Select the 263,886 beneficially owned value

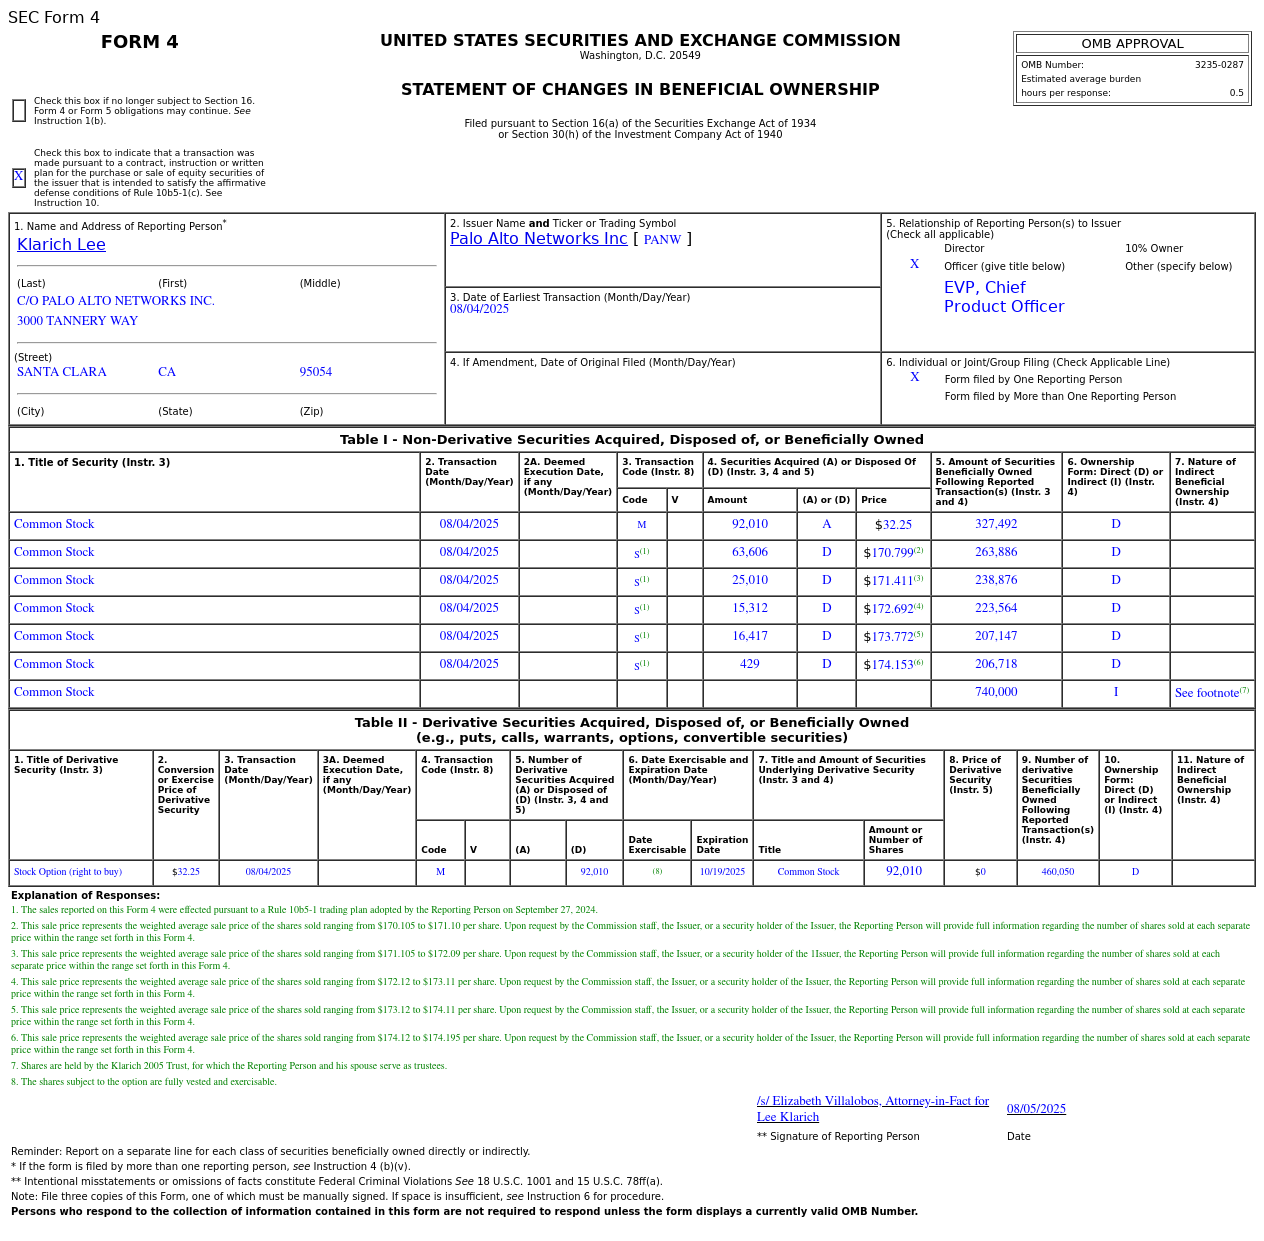tap(996, 552)
